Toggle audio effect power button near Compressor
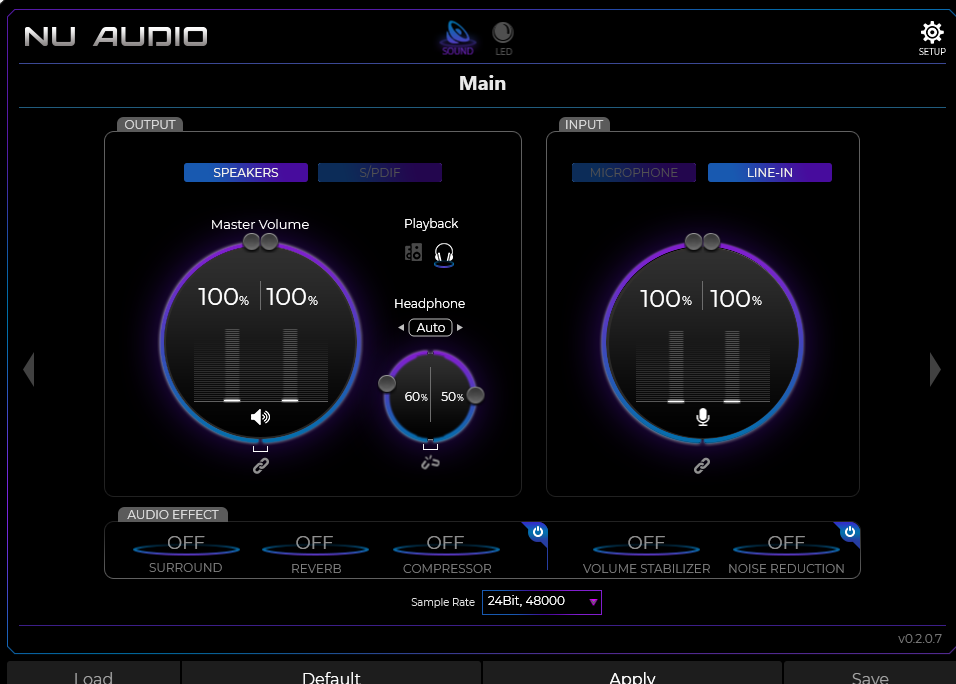The image size is (956, 684). point(538,532)
